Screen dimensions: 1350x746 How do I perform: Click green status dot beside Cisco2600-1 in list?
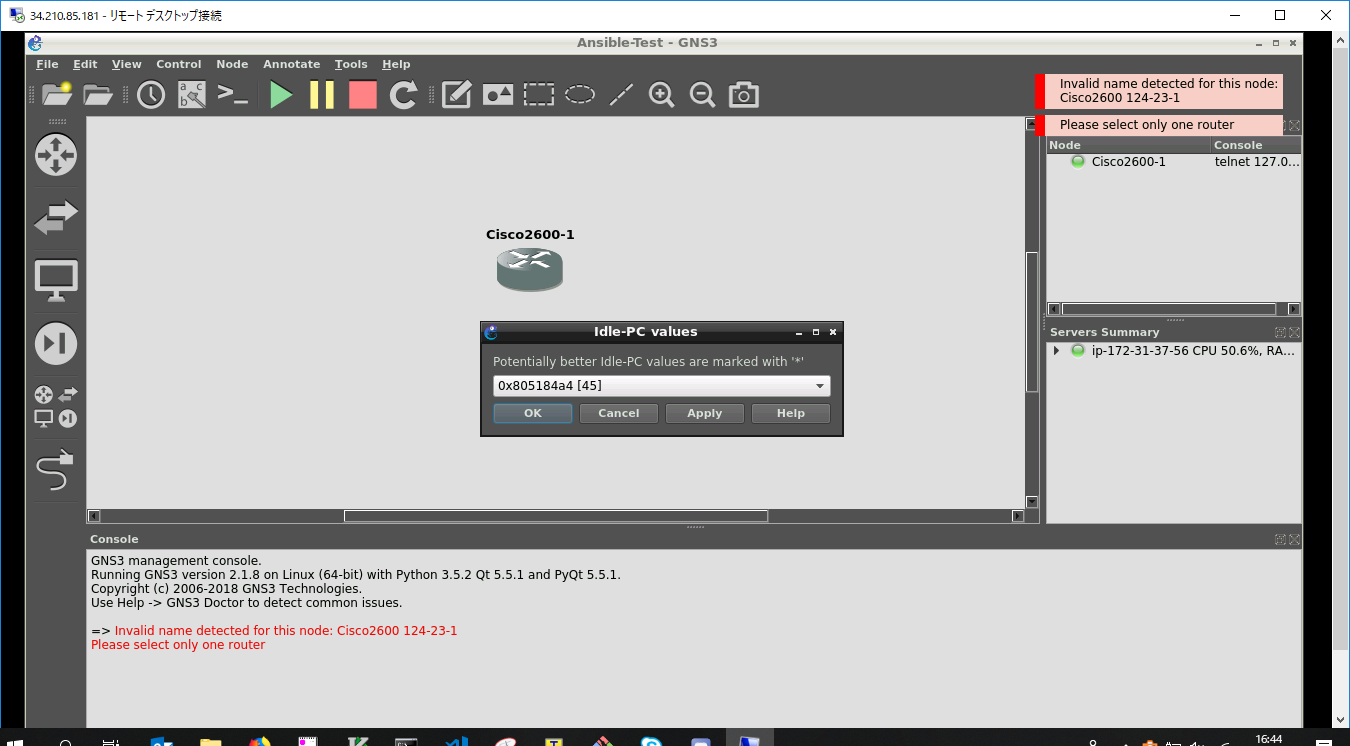pos(1078,161)
